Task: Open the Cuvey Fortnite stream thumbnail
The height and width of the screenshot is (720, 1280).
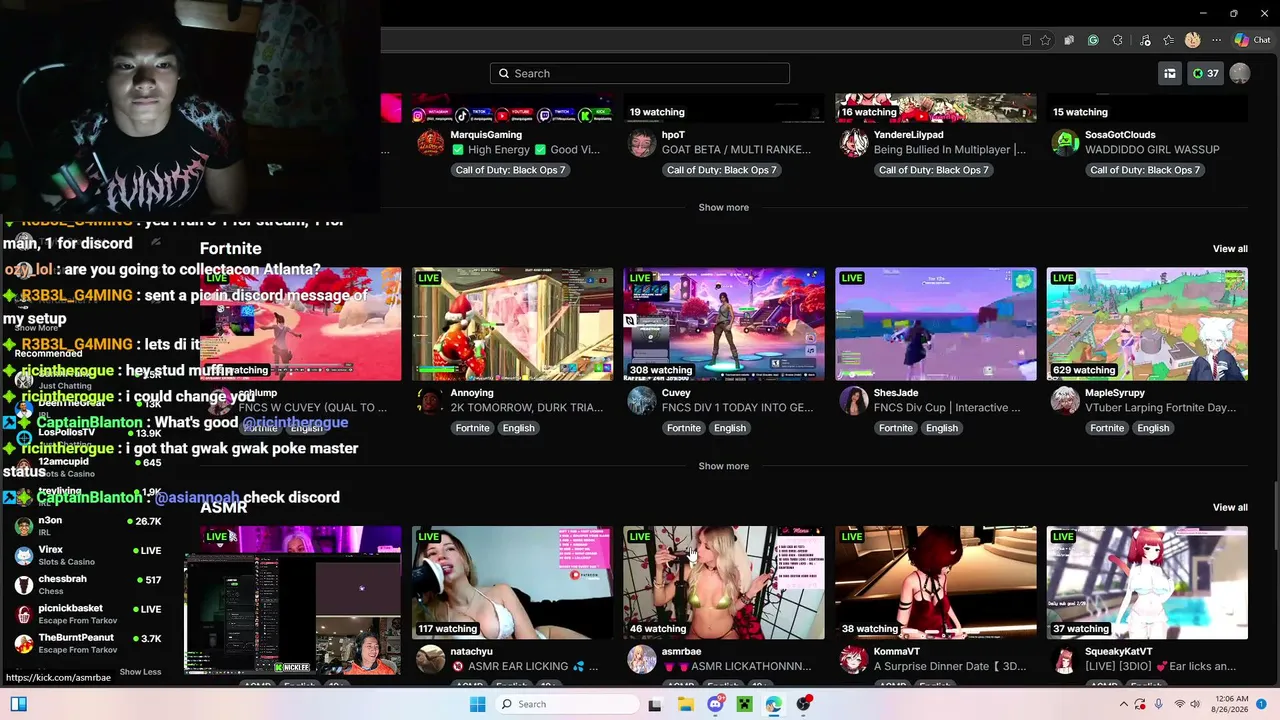Action: tap(724, 324)
